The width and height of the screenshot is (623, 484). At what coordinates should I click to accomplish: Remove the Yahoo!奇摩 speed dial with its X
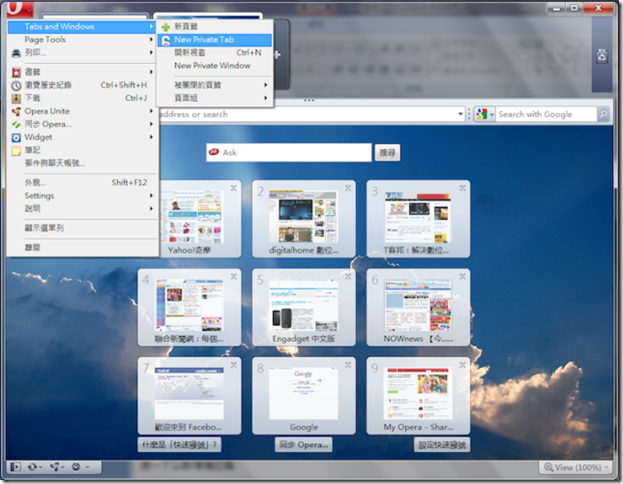tap(234, 188)
